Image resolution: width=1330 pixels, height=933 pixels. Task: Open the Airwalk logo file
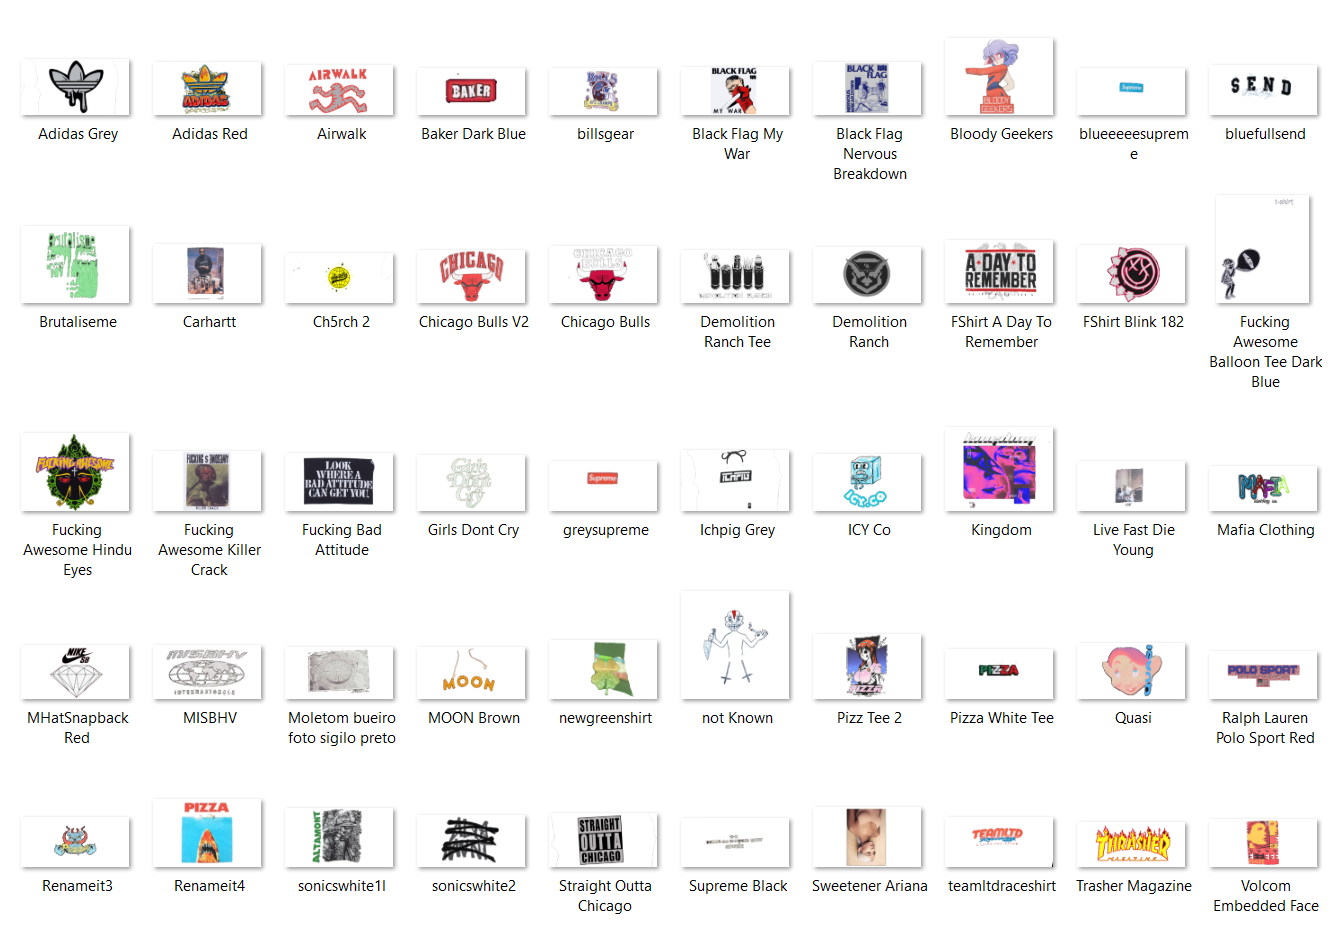tap(339, 90)
